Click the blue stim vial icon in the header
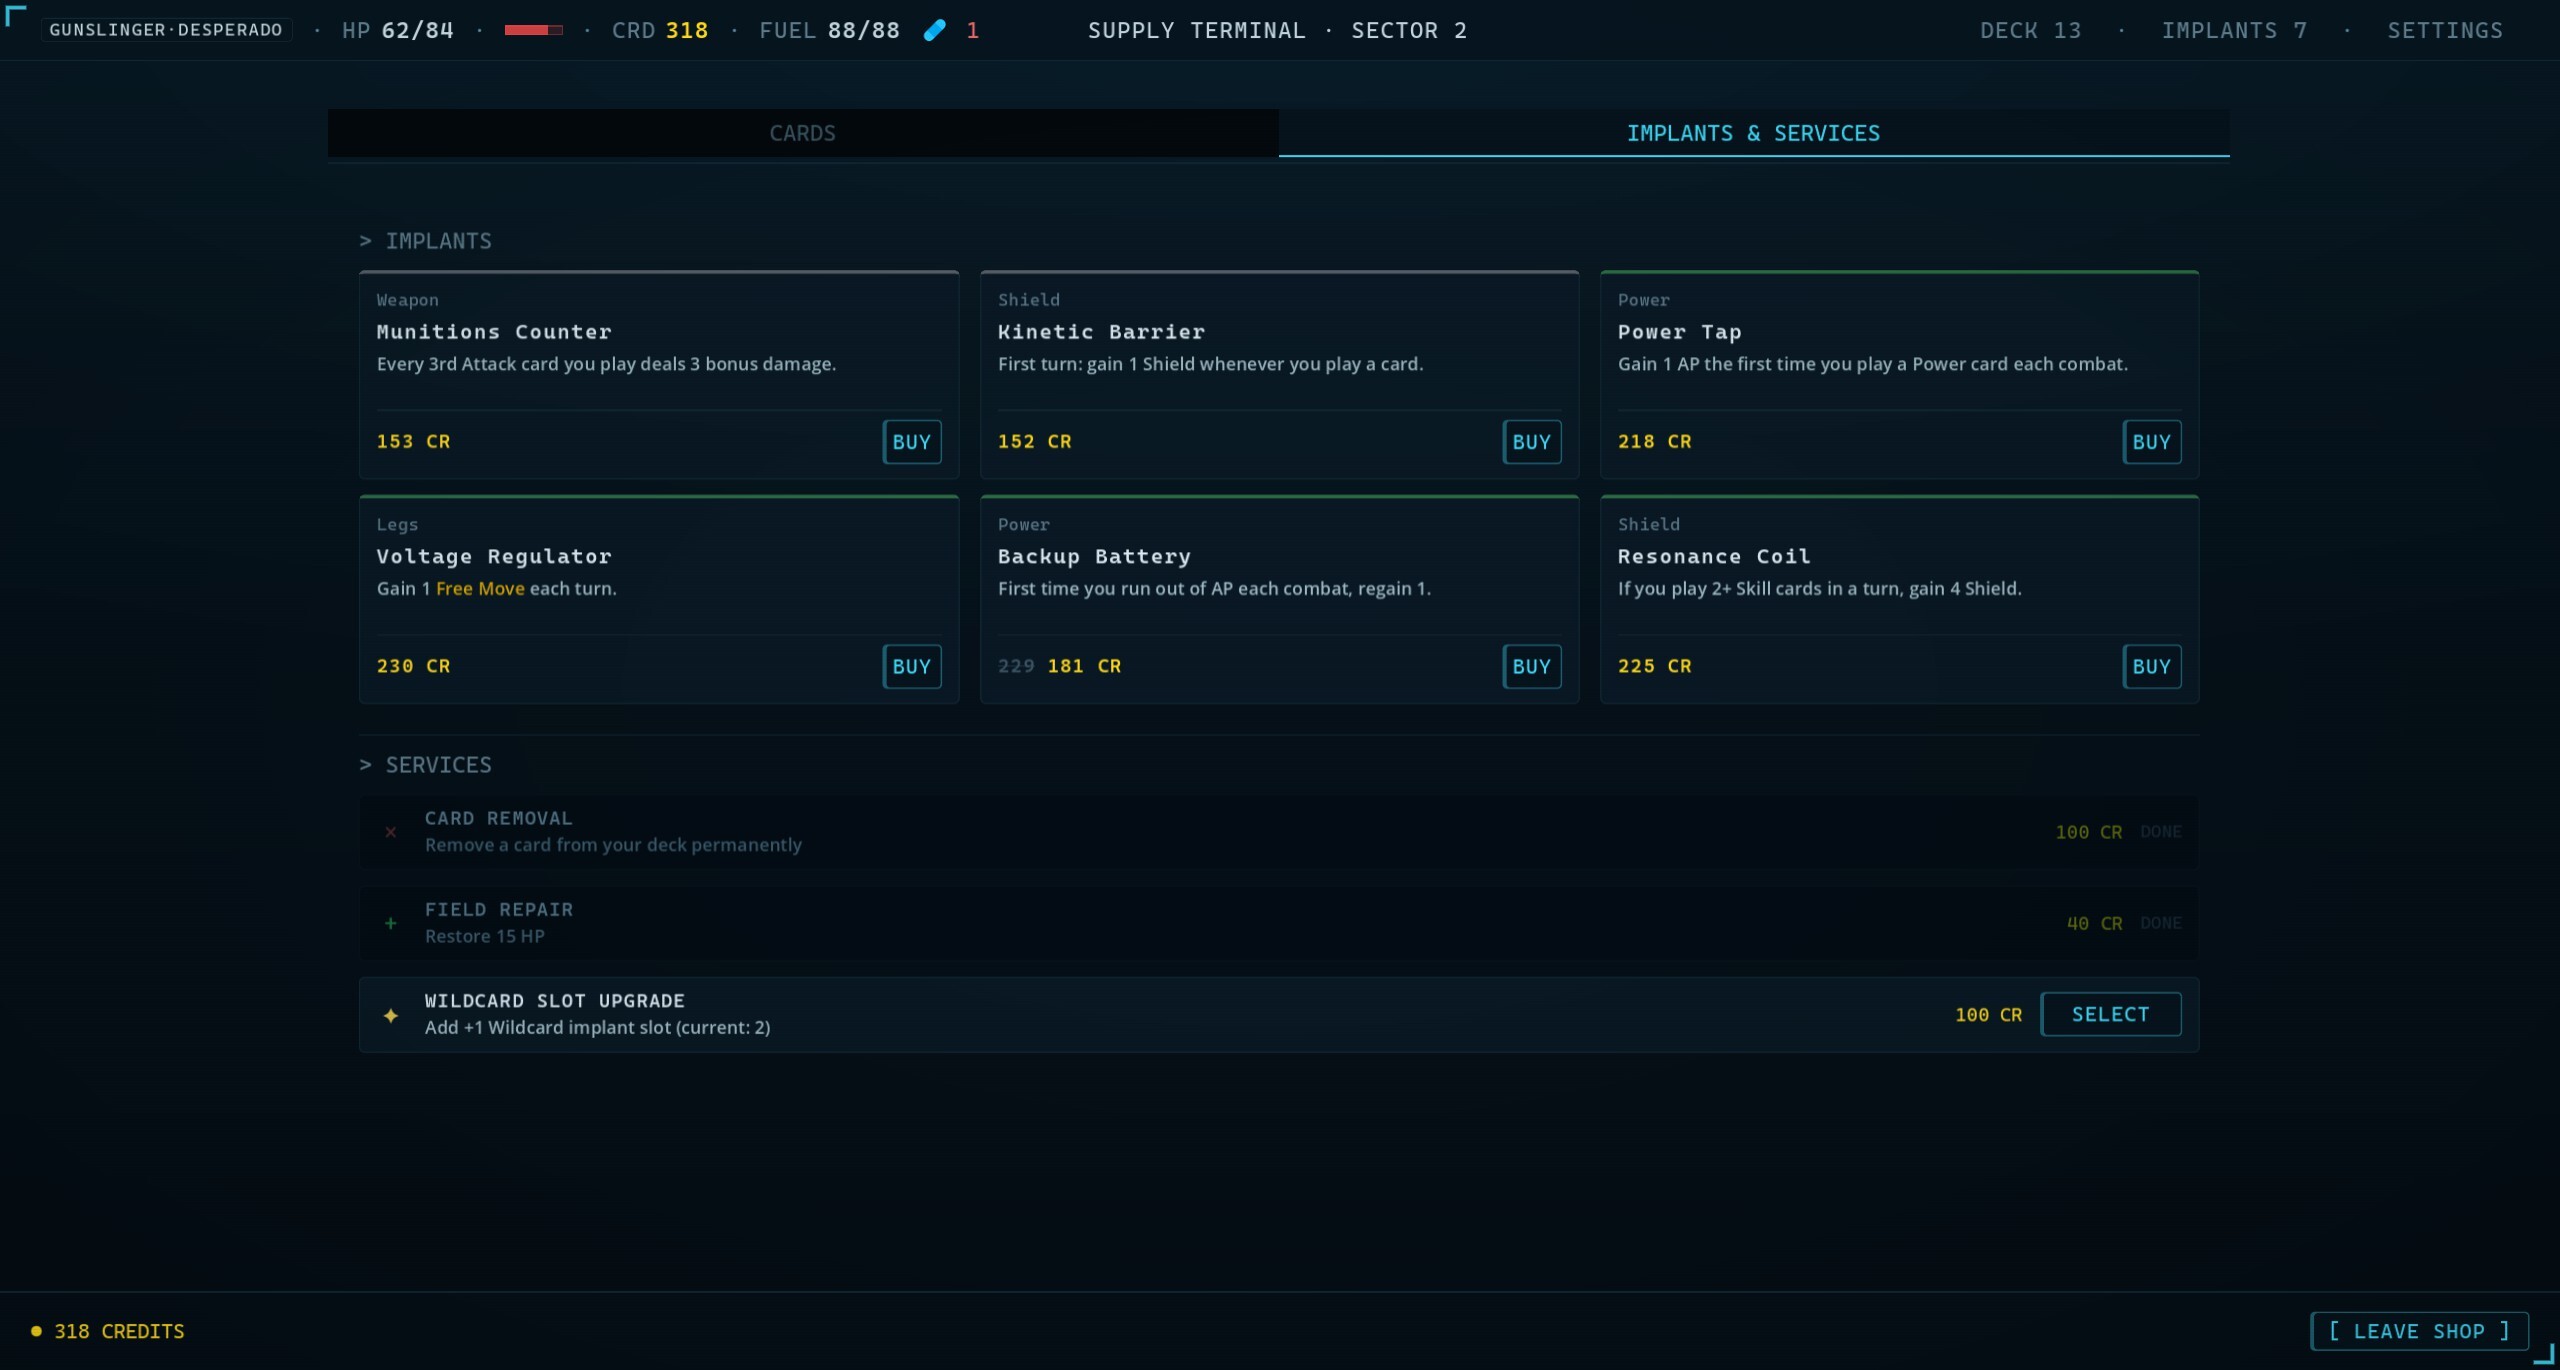 pos(934,30)
